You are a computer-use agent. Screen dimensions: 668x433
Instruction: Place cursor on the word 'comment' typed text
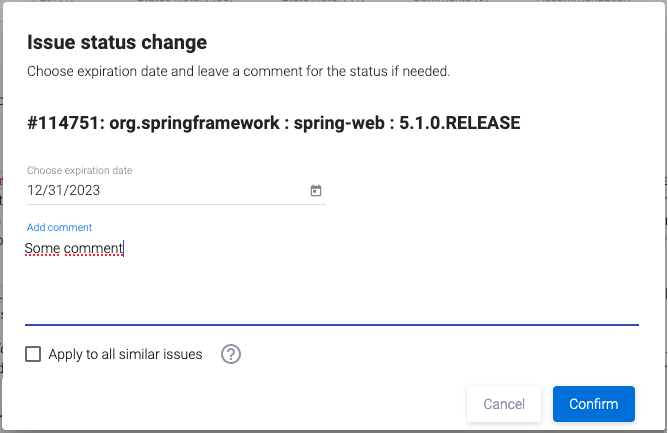pyautogui.click(x=92, y=247)
